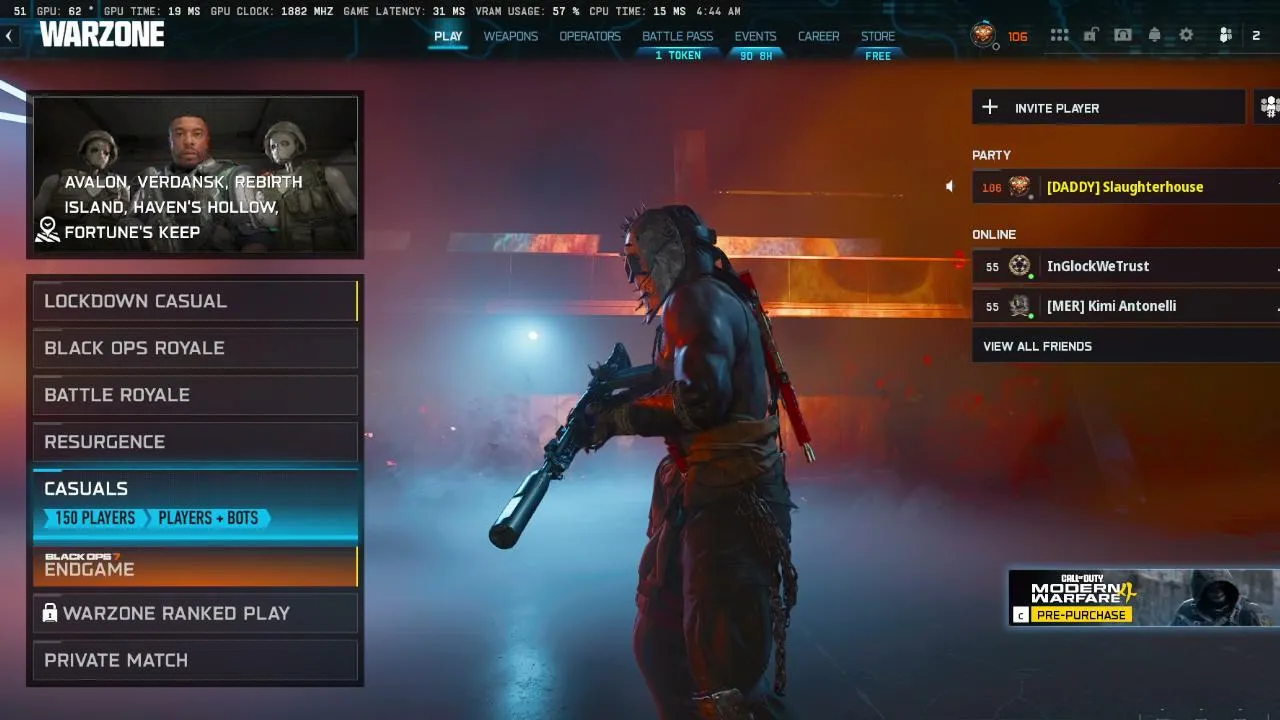Open PRIVATE MATCH
Image resolution: width=1280 pixels, height=720 pixels.
coord(195,660)
